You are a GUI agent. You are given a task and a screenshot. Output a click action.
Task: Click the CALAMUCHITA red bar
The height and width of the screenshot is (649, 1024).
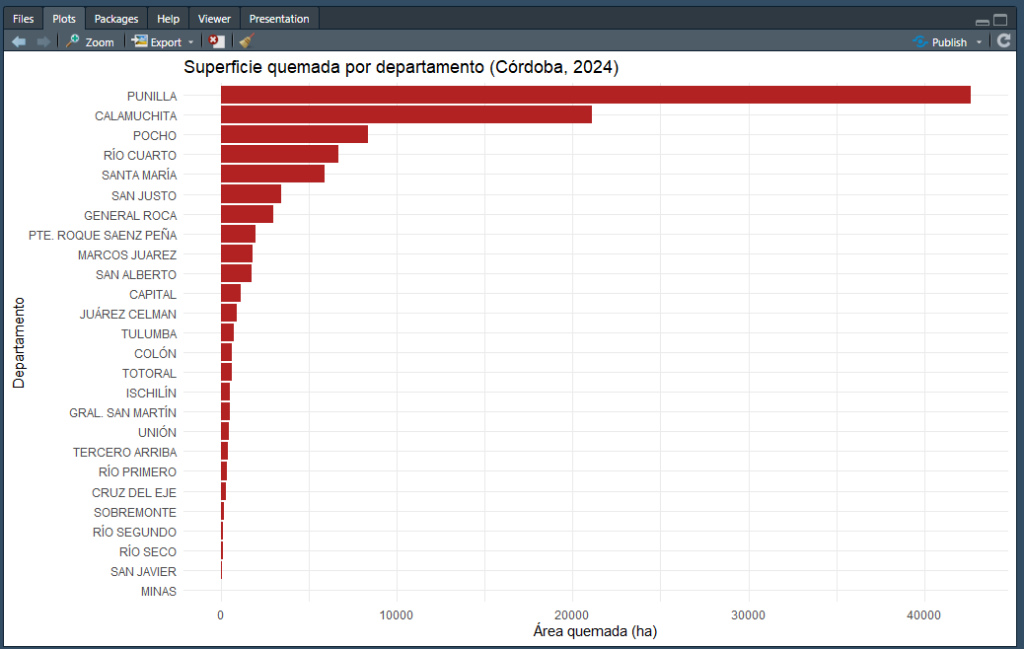pos(406,115)
